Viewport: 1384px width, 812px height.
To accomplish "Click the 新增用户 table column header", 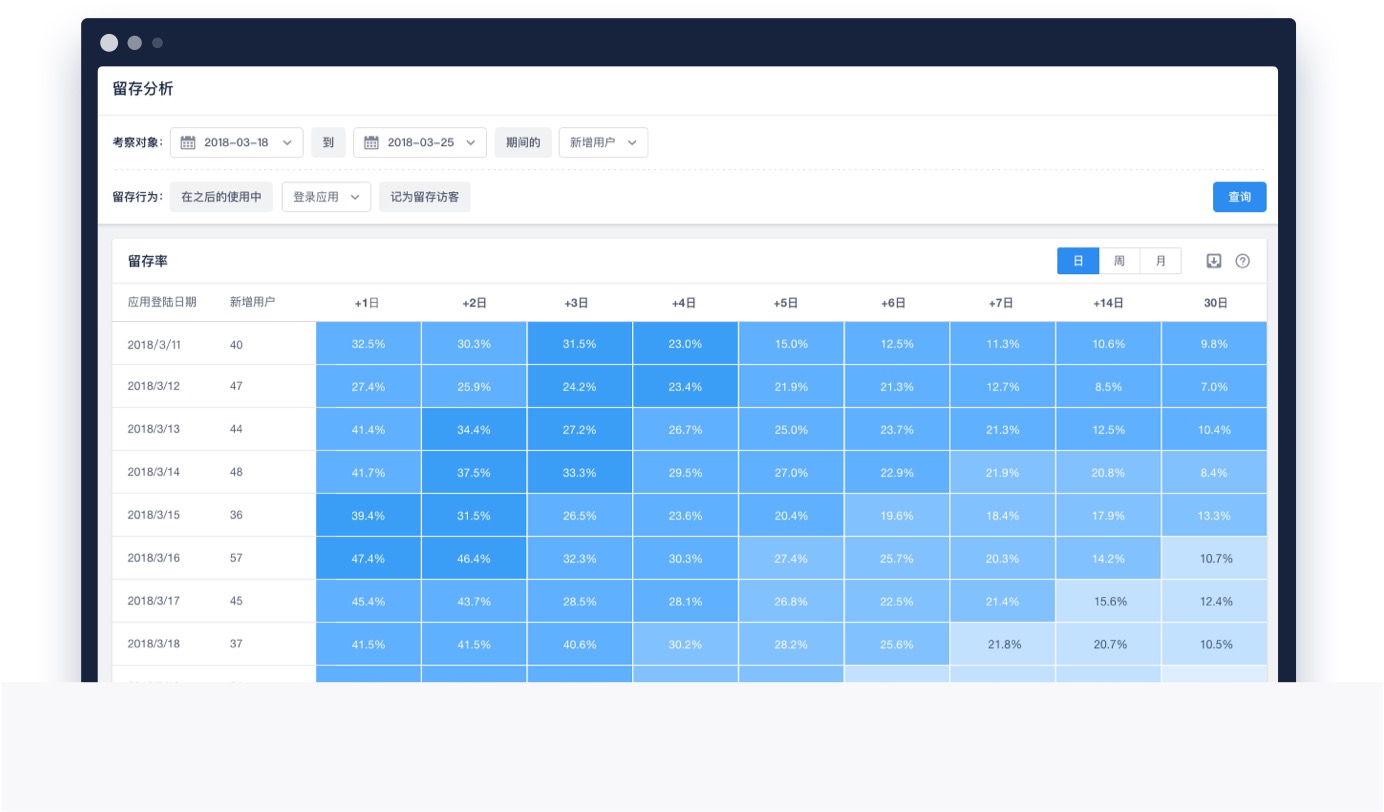I will (x=252, y=302).
